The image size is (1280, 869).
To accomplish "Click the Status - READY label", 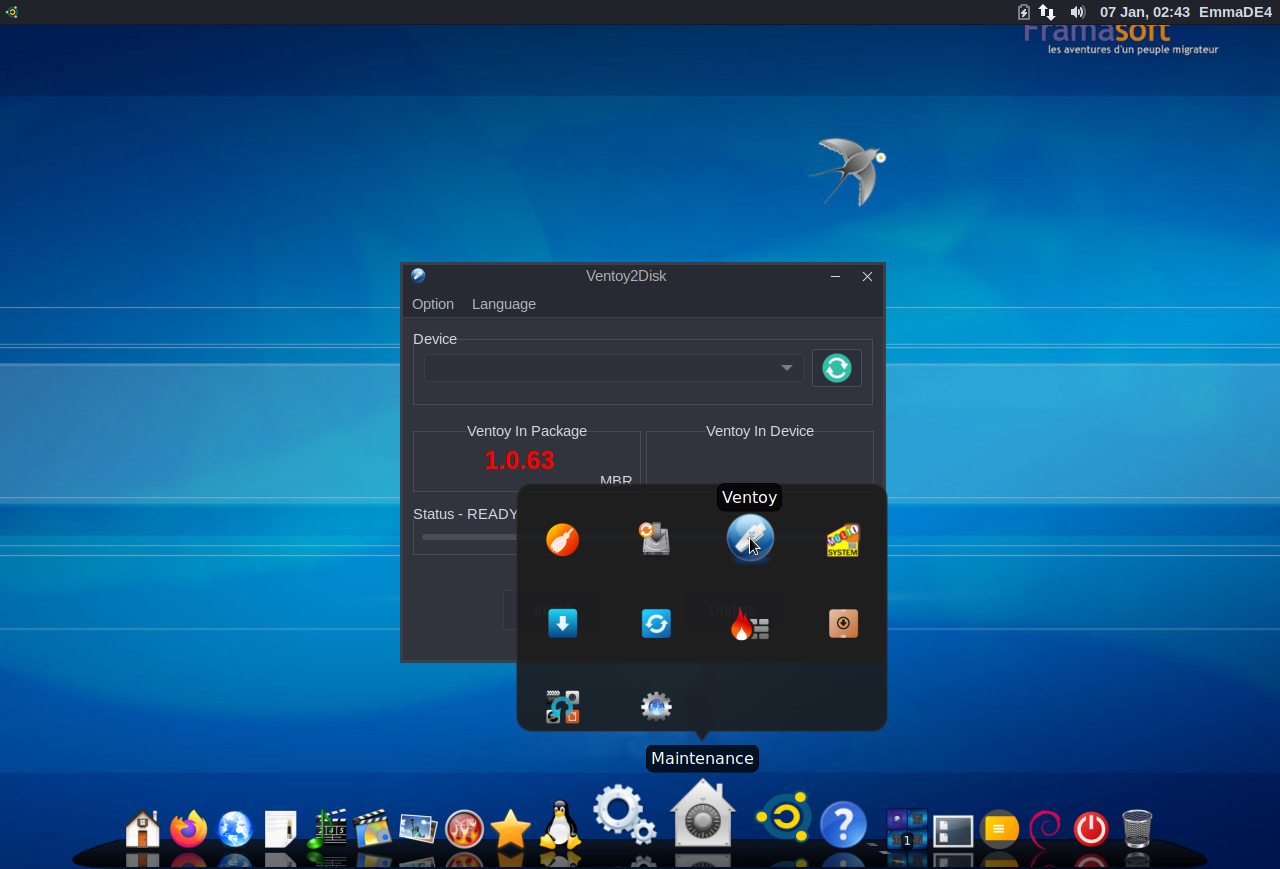I will 466,514.
